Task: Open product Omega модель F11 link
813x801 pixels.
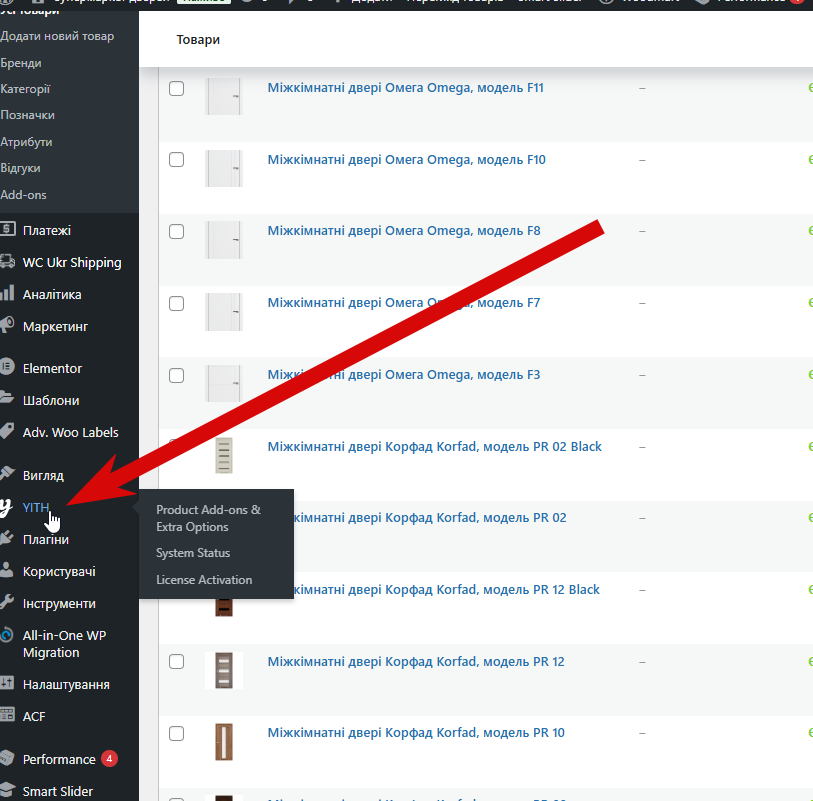Action: point(405,88)
